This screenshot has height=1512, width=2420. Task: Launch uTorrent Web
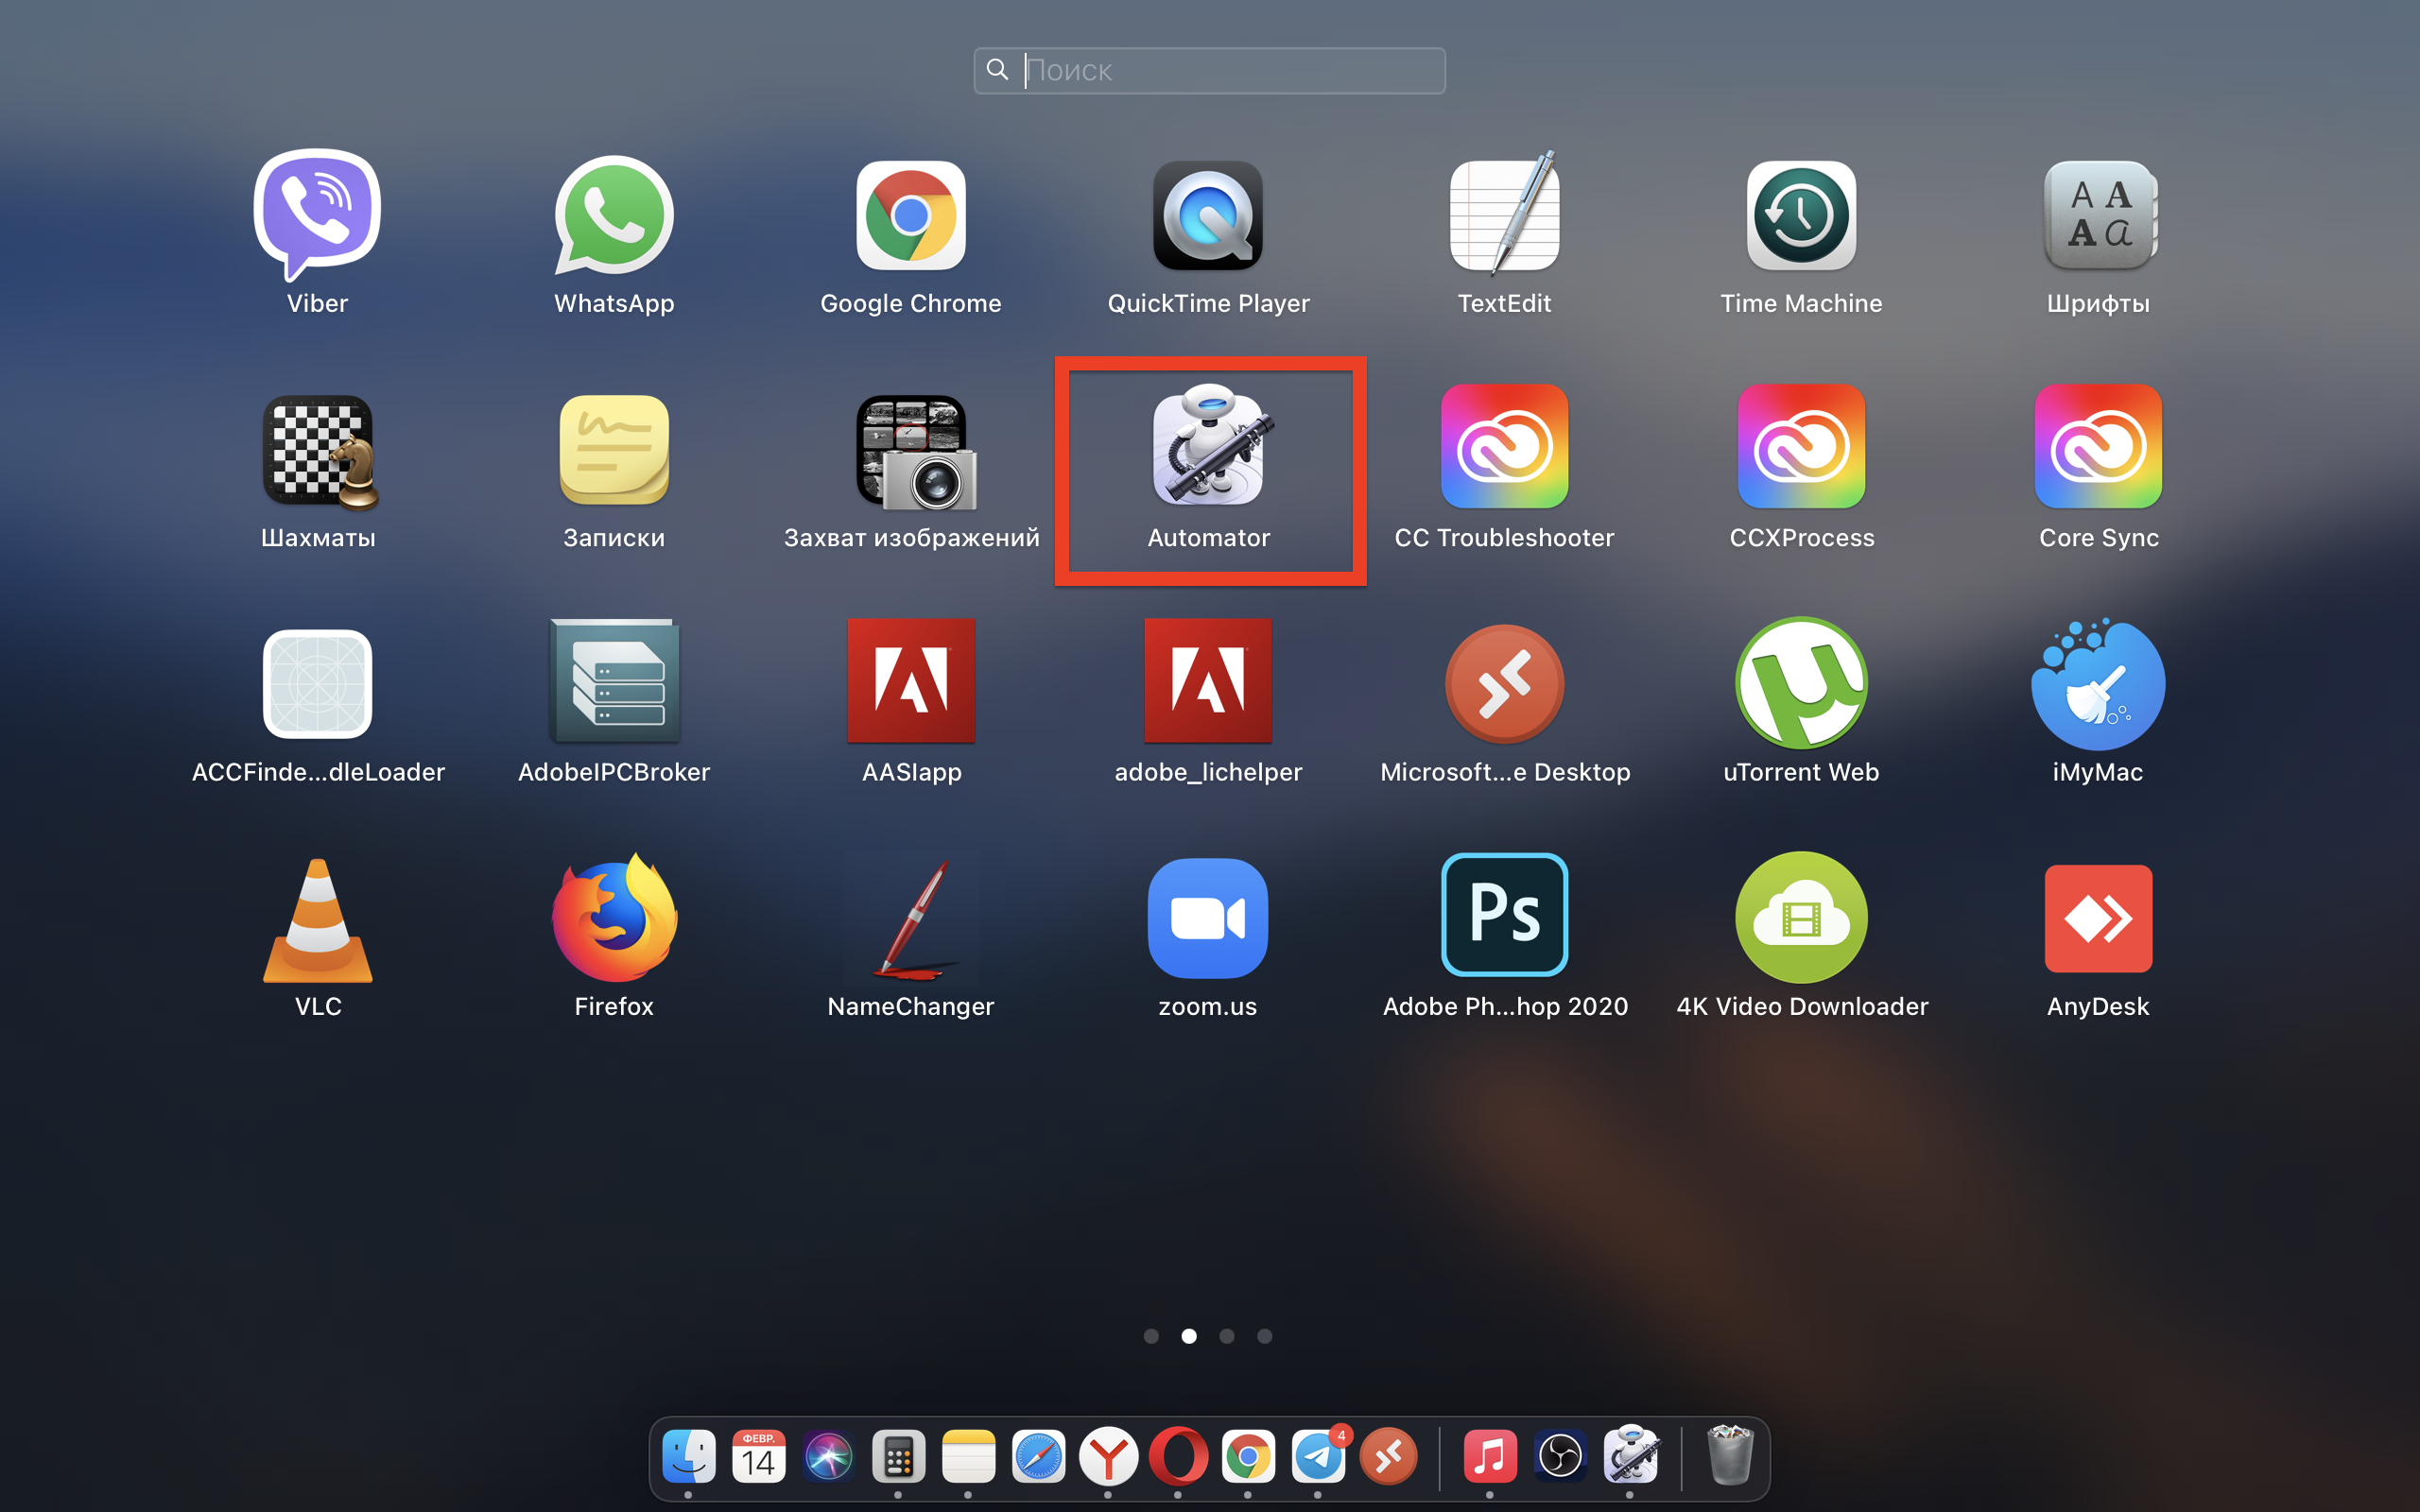[1801, 683]
